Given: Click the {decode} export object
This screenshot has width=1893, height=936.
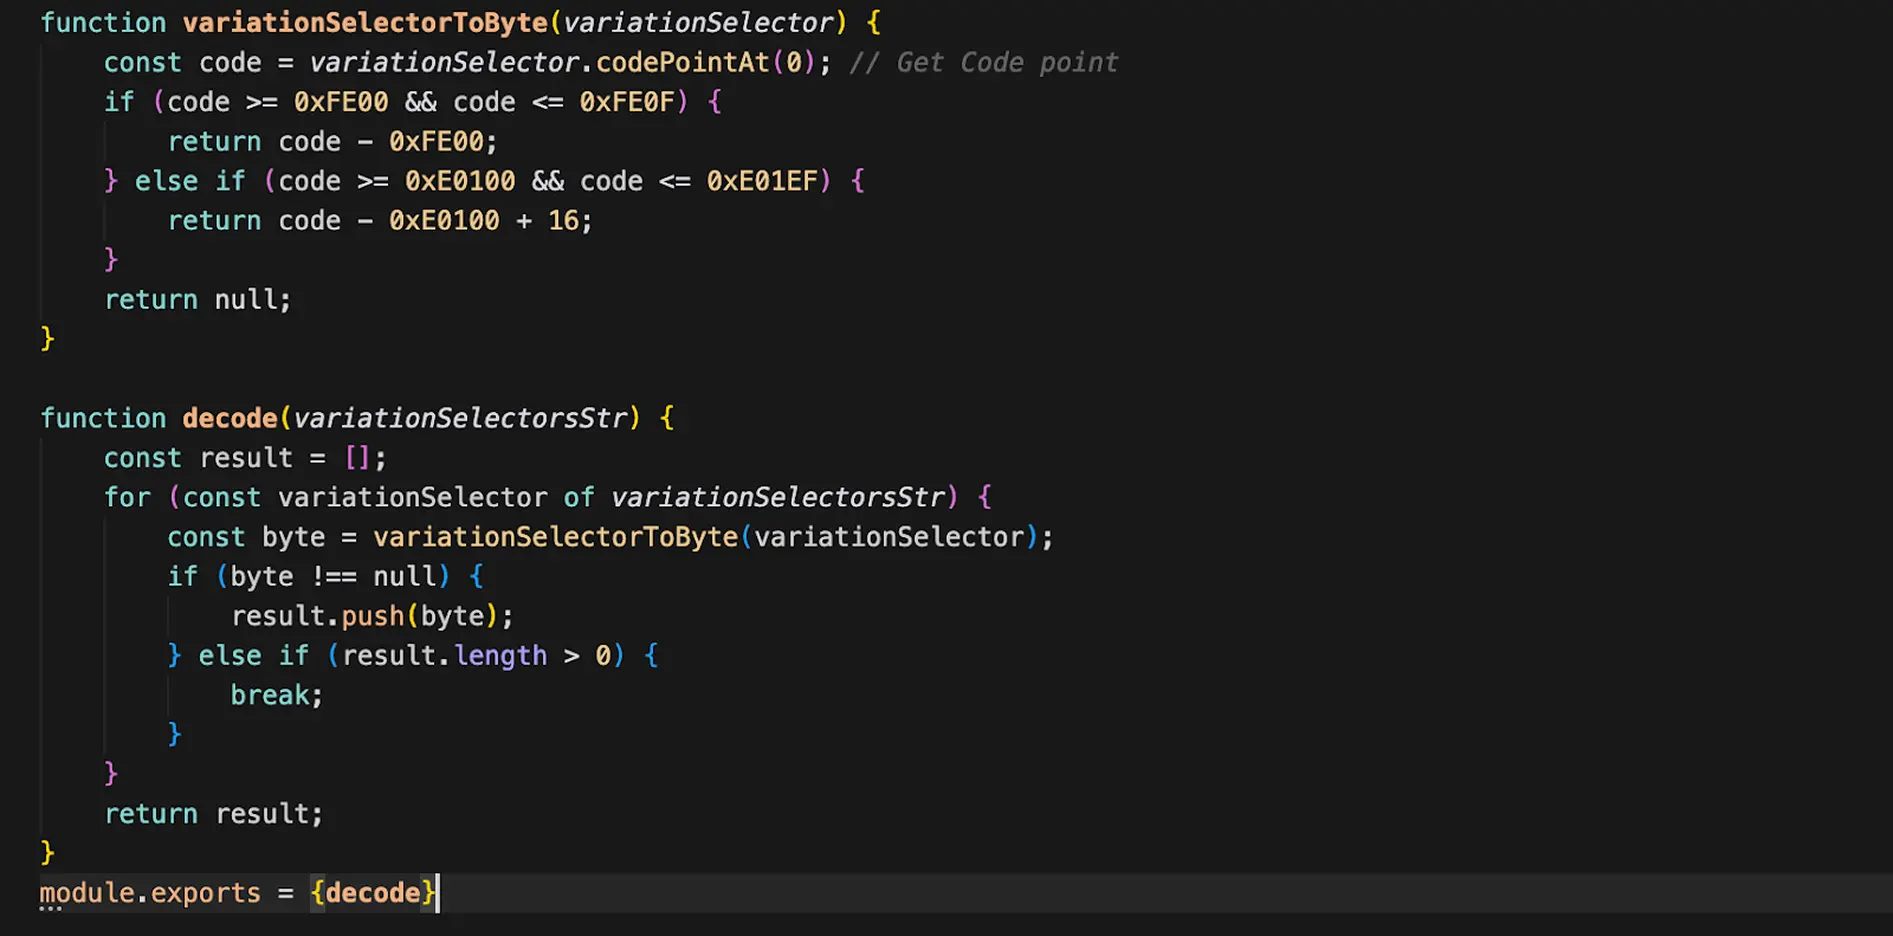Looking at the screenshot, I should pos(374,892).
